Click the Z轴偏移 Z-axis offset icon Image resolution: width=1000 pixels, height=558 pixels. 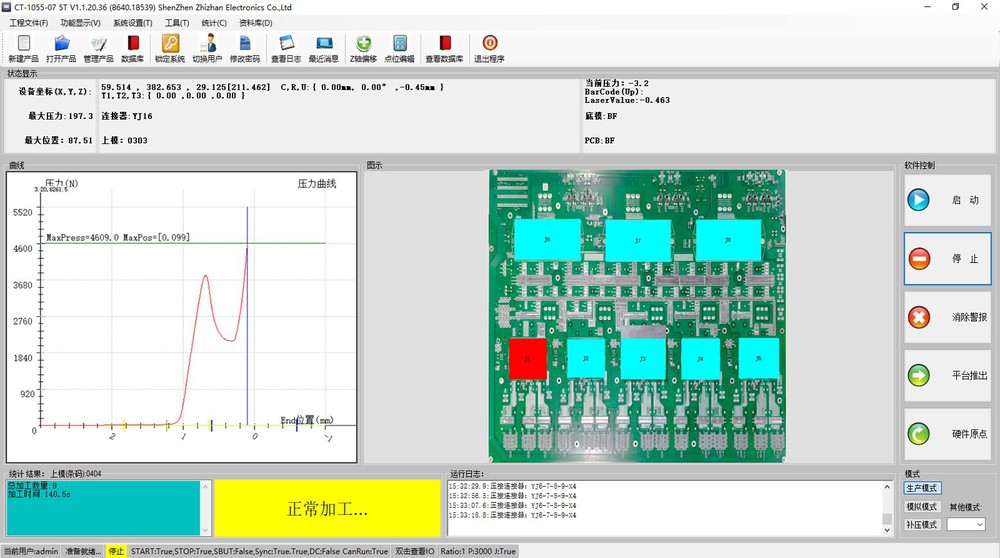coord(363,48)
